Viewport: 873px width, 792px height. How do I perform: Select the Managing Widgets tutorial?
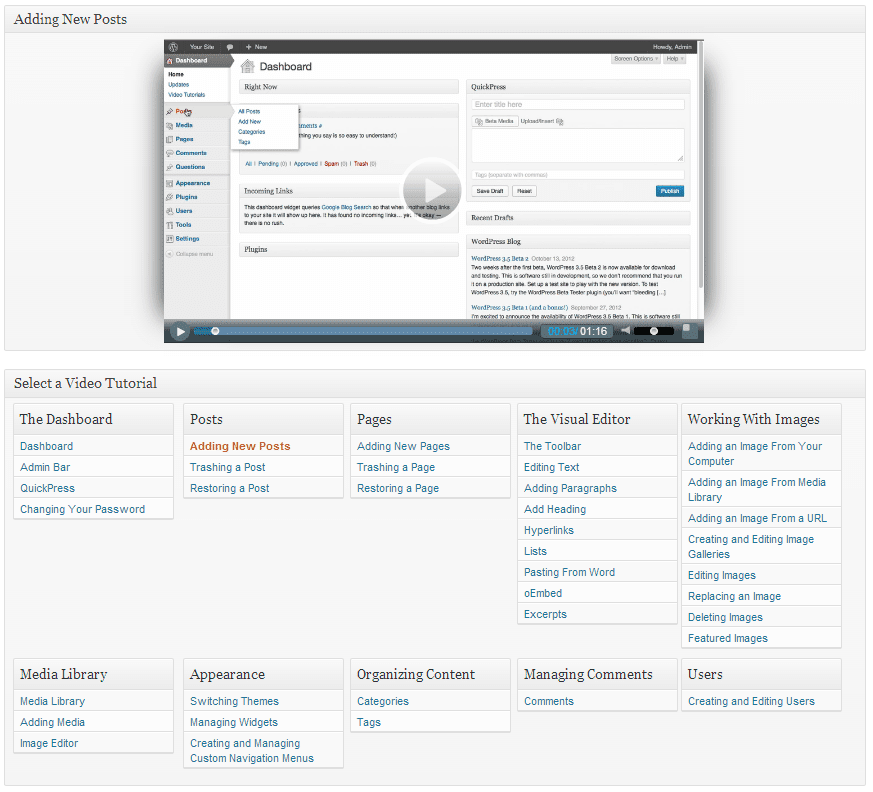234,723
